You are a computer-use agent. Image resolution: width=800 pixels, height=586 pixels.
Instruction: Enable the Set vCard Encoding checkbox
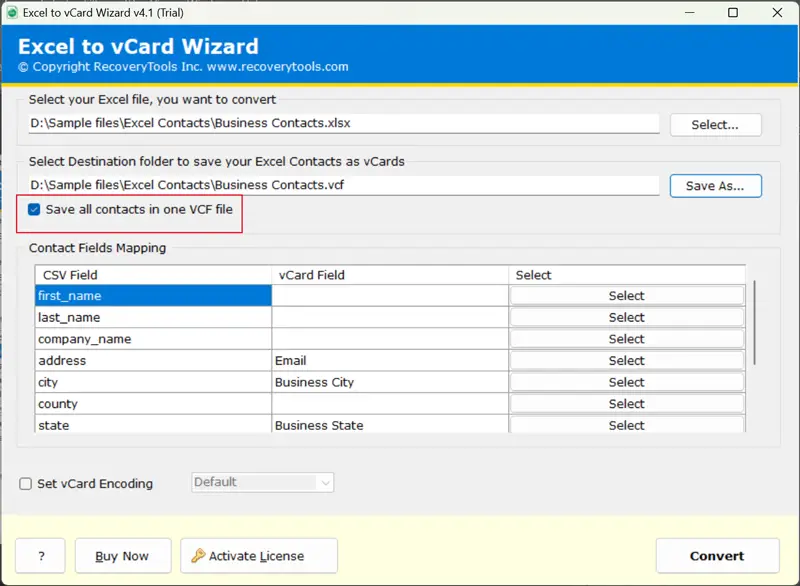coord(26,484)
